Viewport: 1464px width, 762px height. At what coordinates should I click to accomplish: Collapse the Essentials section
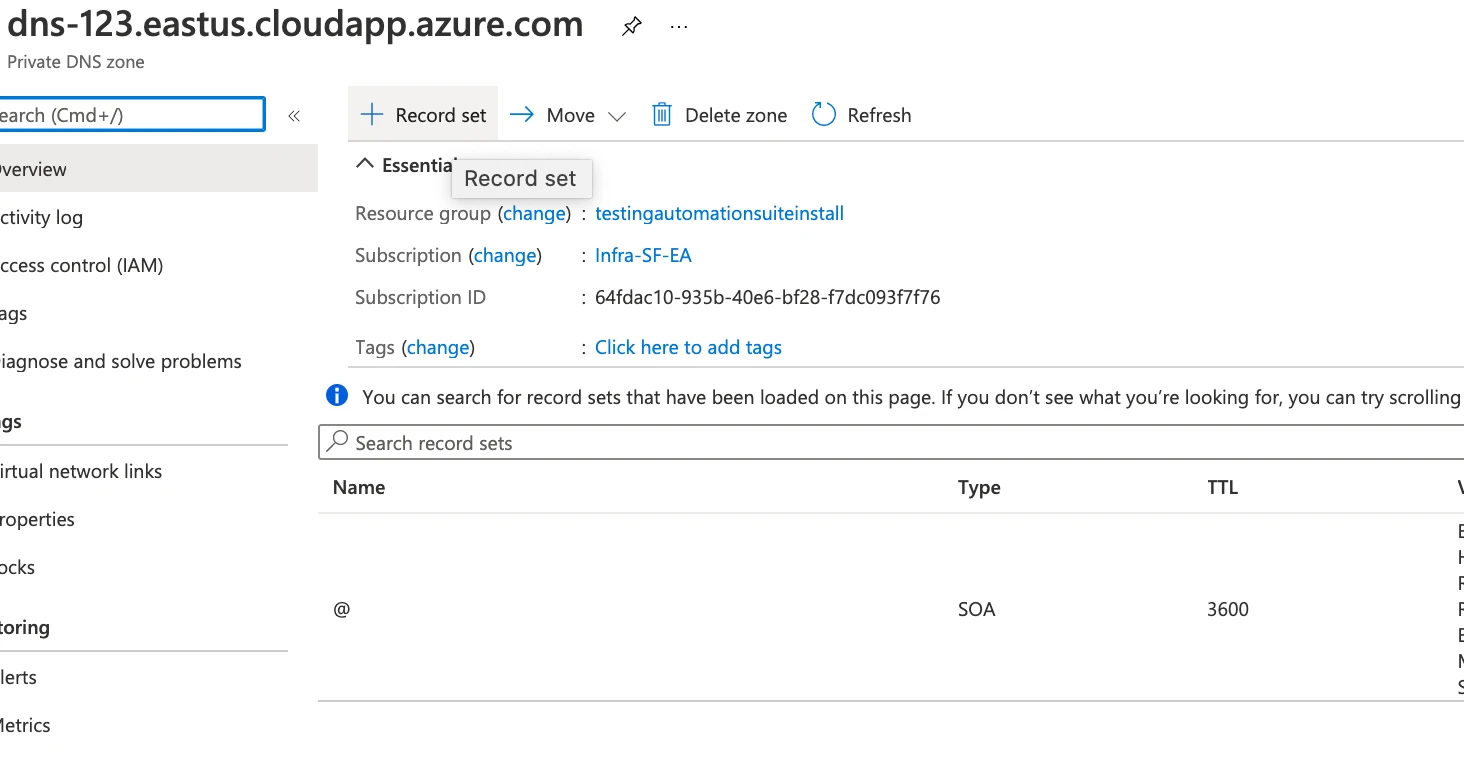(x=366, y=164)
